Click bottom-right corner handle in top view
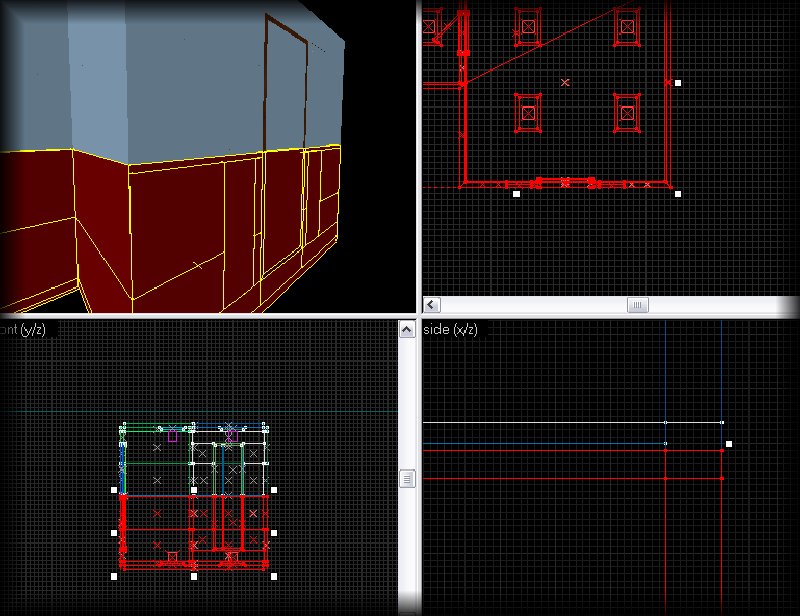Image resolution: width=800 pixels, height=616 pixels. [678, 194]
